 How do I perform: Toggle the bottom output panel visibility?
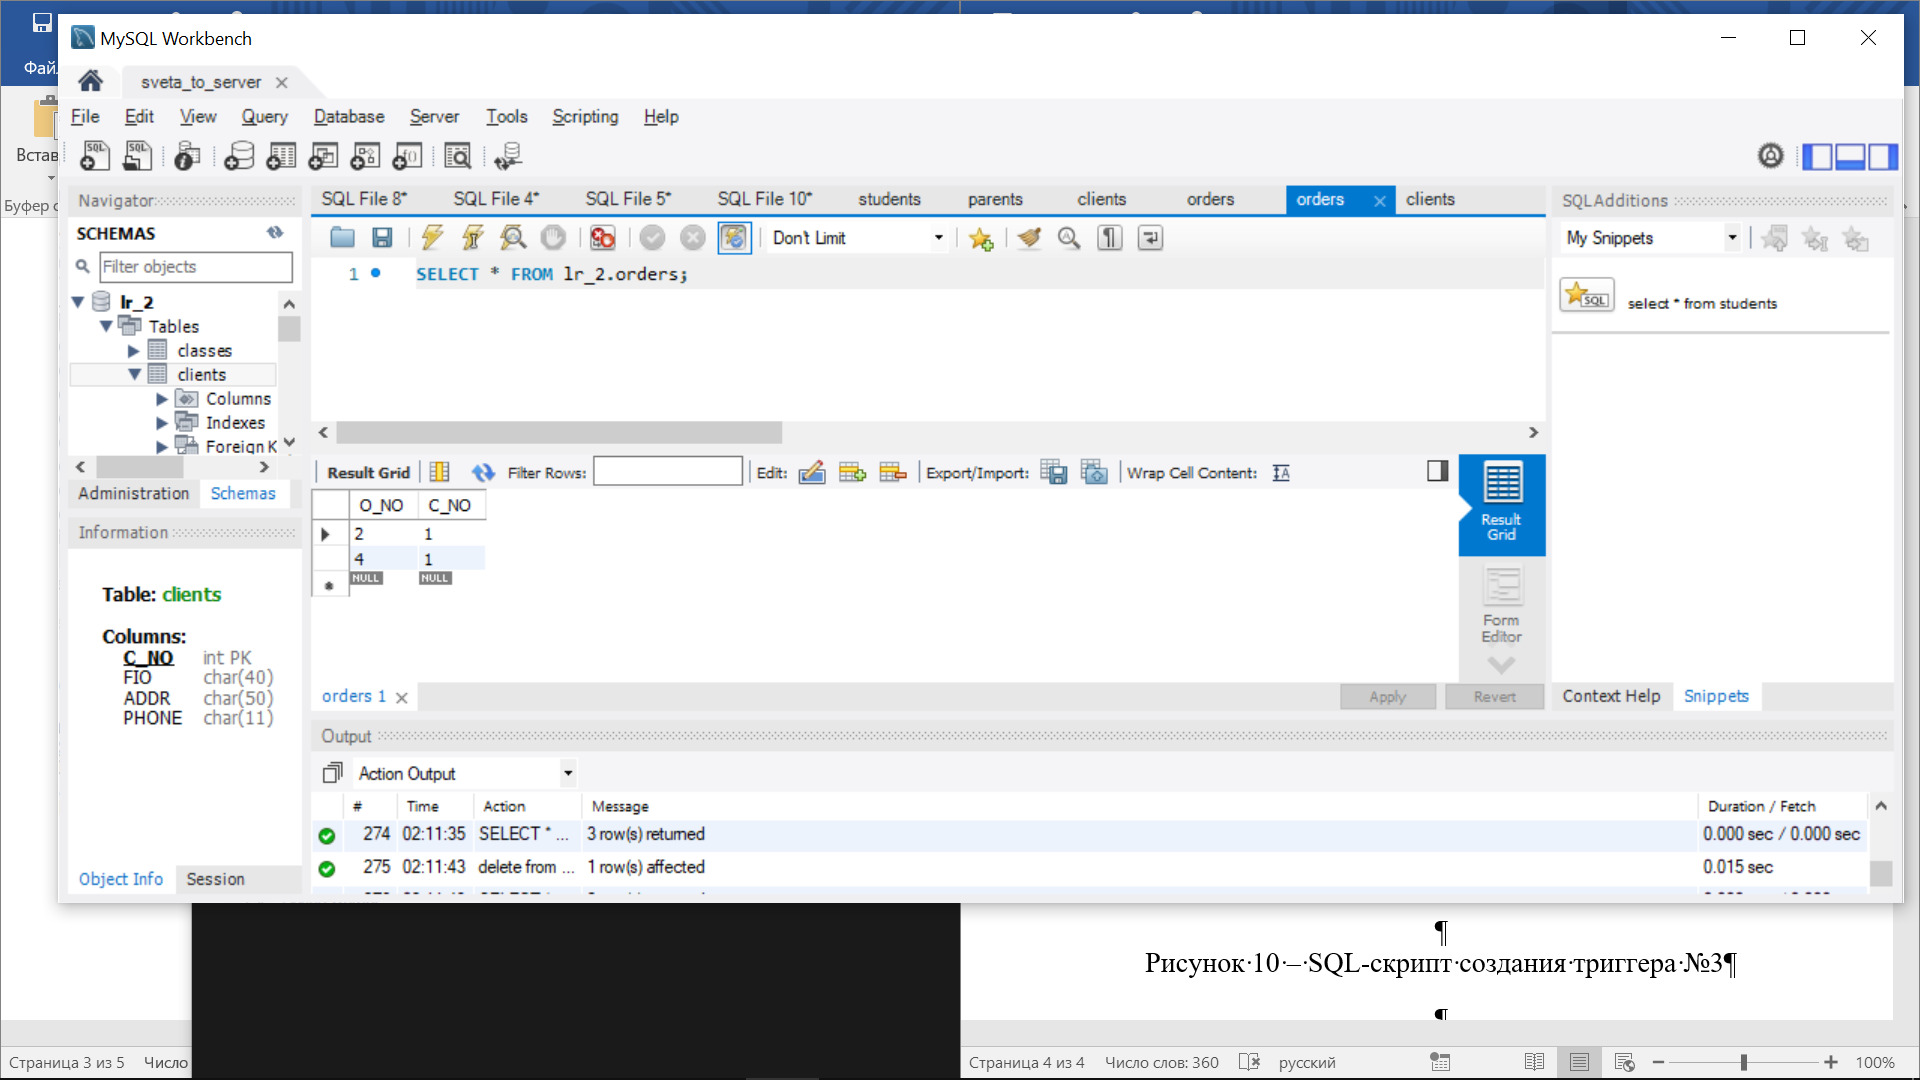[1850, 157]
